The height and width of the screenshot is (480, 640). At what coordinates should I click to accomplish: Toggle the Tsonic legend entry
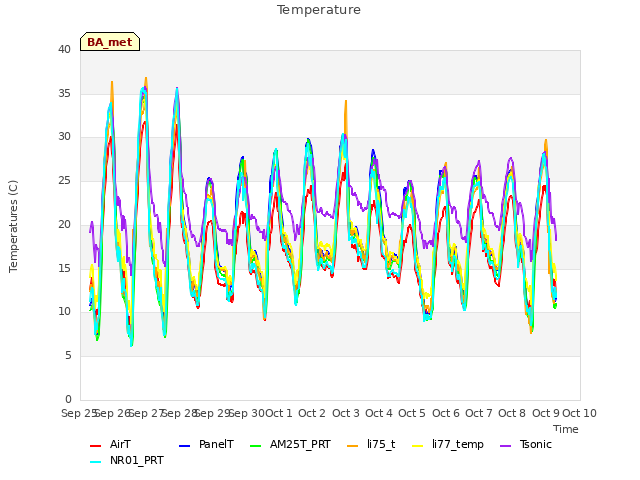point(526,444)
